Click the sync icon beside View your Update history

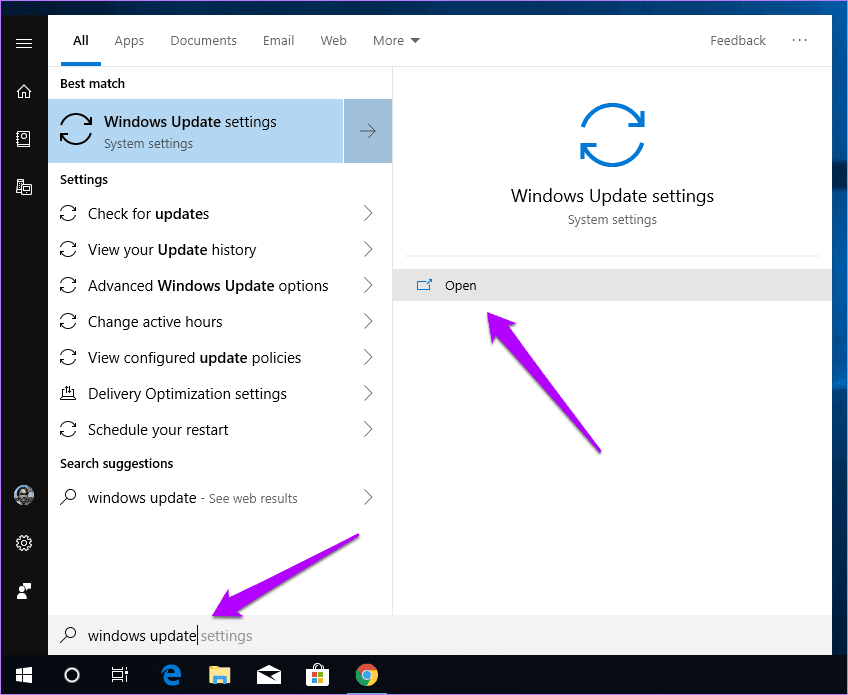click(68, 249)
